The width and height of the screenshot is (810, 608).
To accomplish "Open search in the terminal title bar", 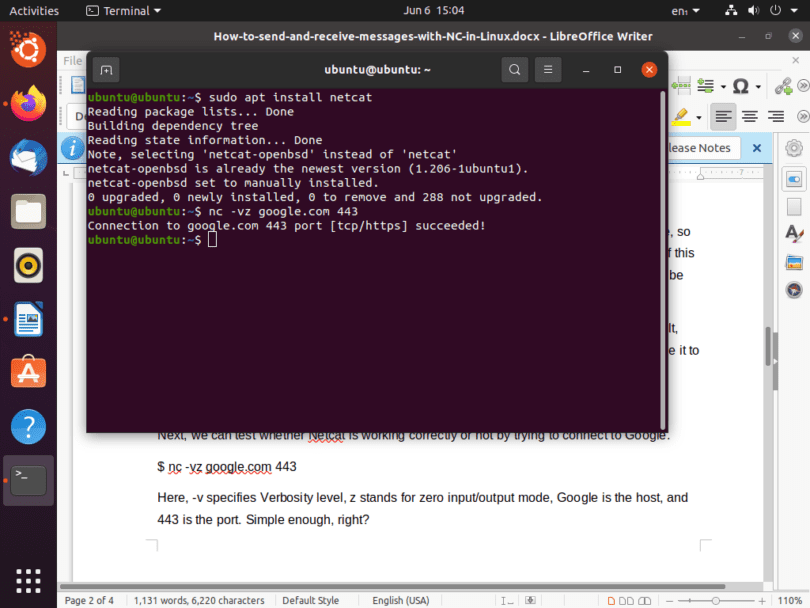I will point(514,70).
